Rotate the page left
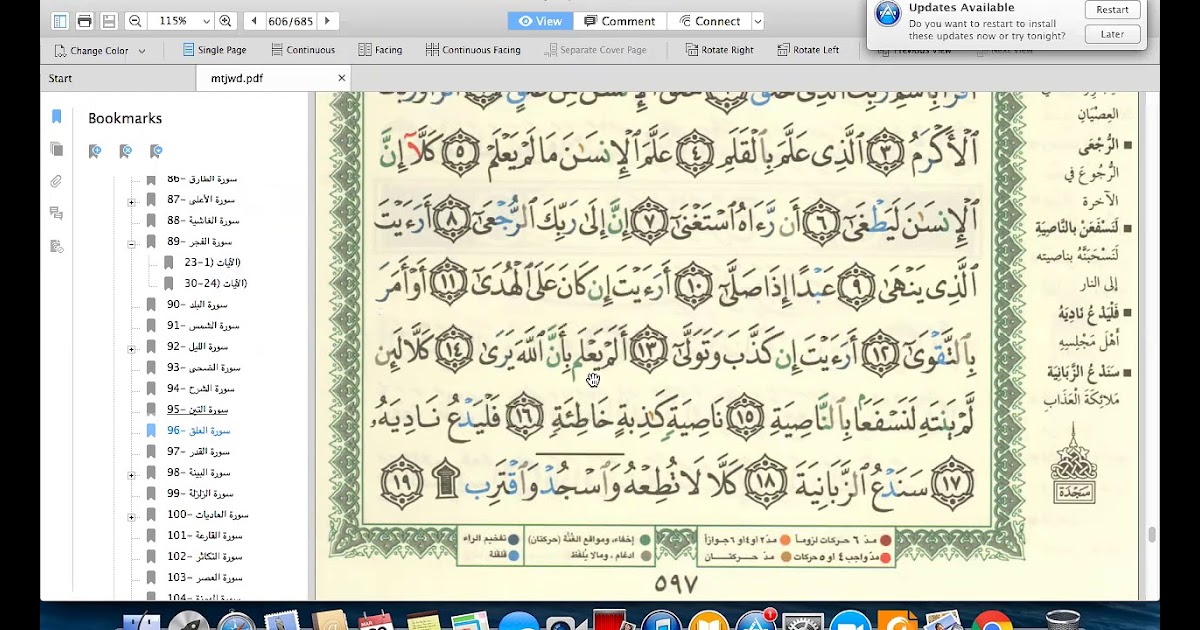 click(x=807, y=50)
